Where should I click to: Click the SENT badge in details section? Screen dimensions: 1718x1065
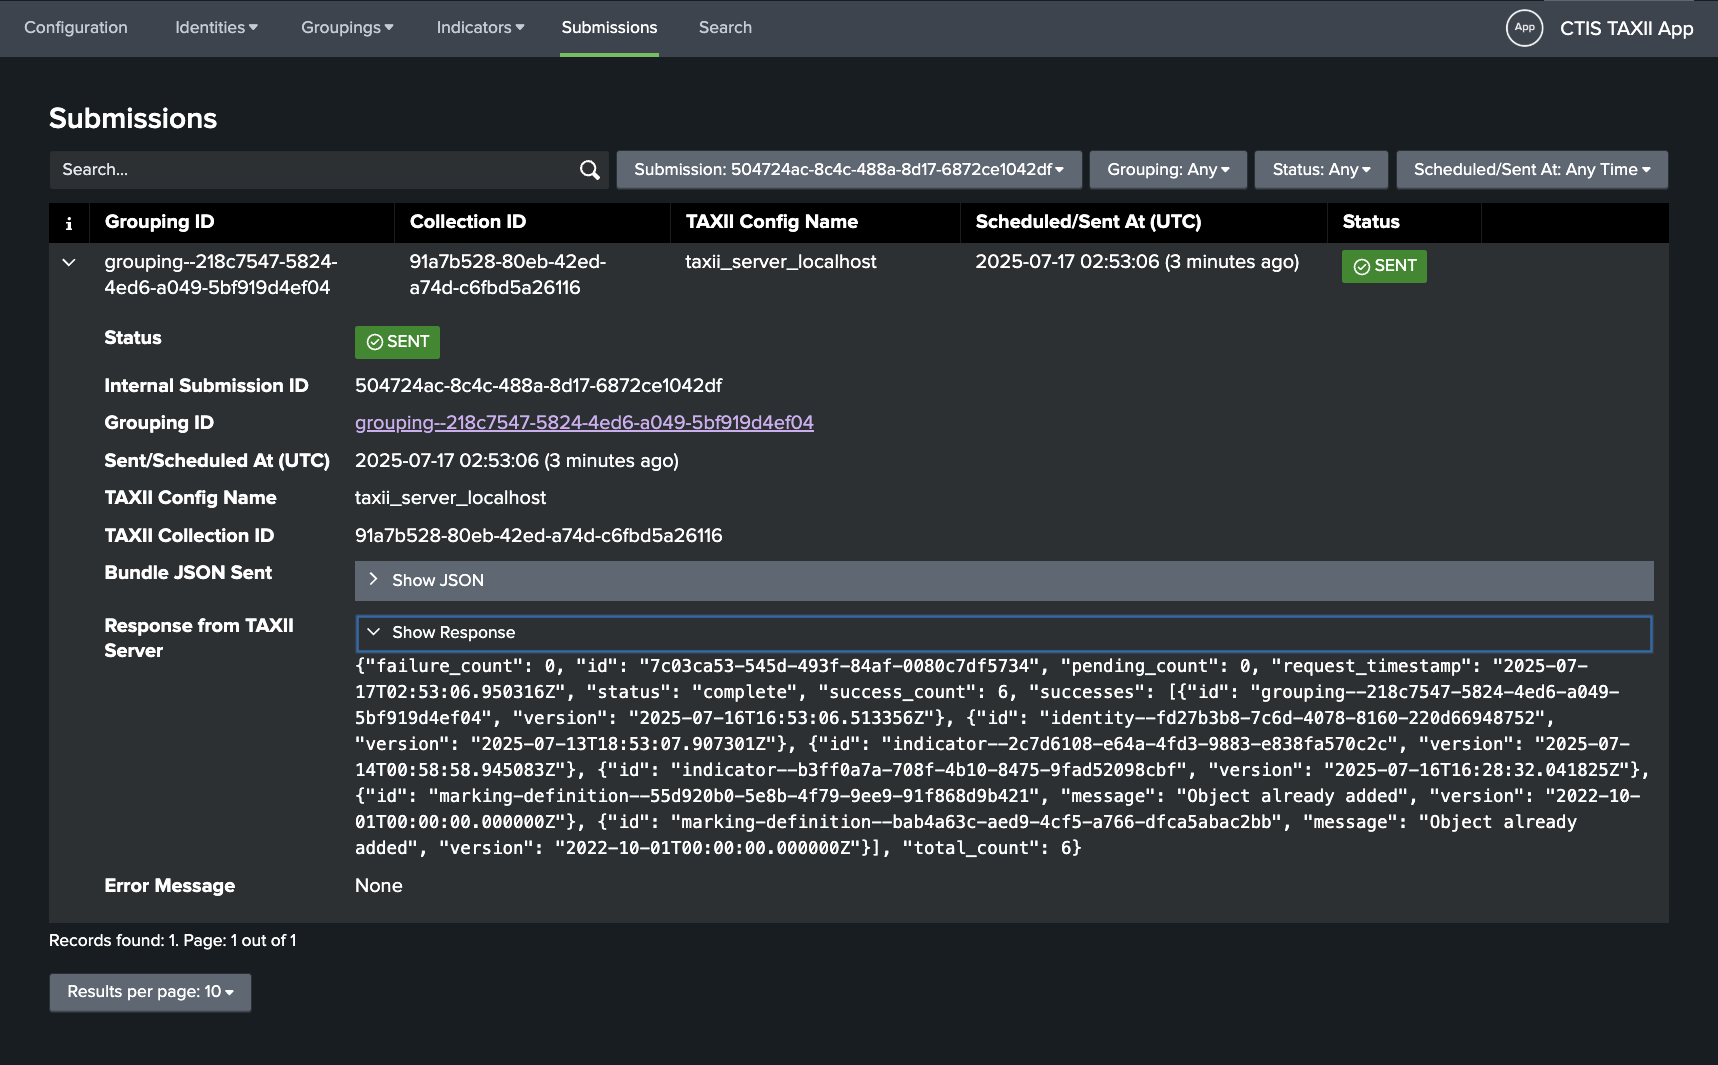(397, 342)
